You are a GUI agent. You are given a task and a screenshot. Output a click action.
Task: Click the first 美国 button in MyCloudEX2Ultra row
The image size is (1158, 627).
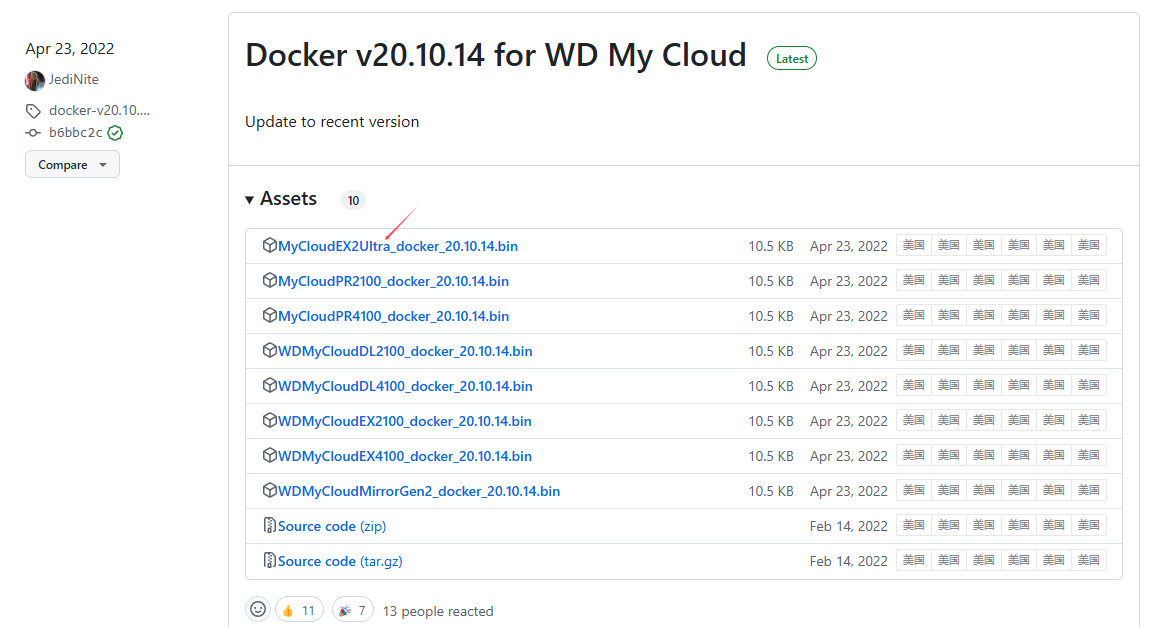pyautogui.click(x=914, y=245)
